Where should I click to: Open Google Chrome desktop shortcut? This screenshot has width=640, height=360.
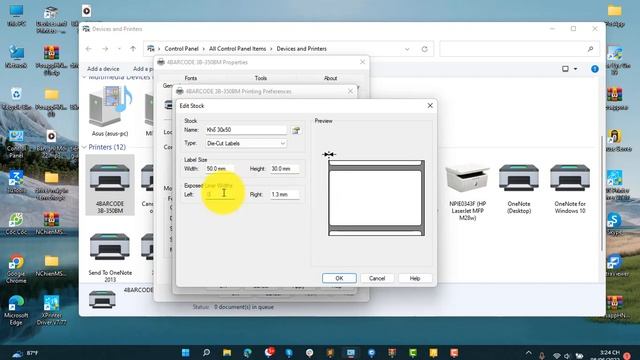[16, 268]
